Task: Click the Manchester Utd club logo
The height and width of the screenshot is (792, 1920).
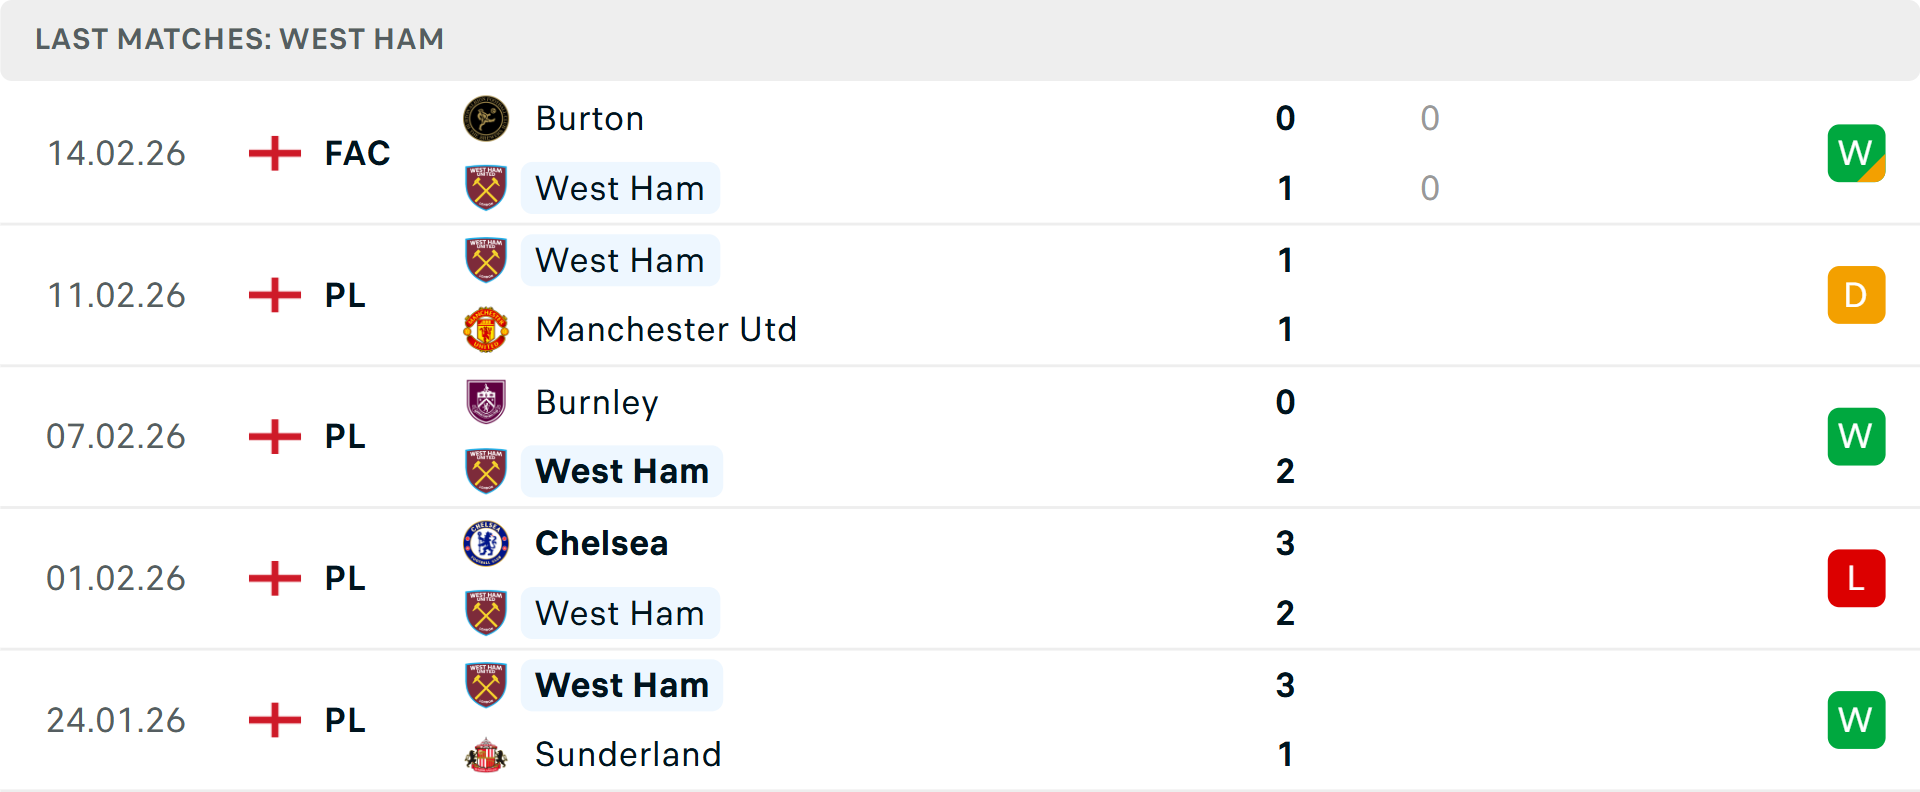Action: coord(487,329)
